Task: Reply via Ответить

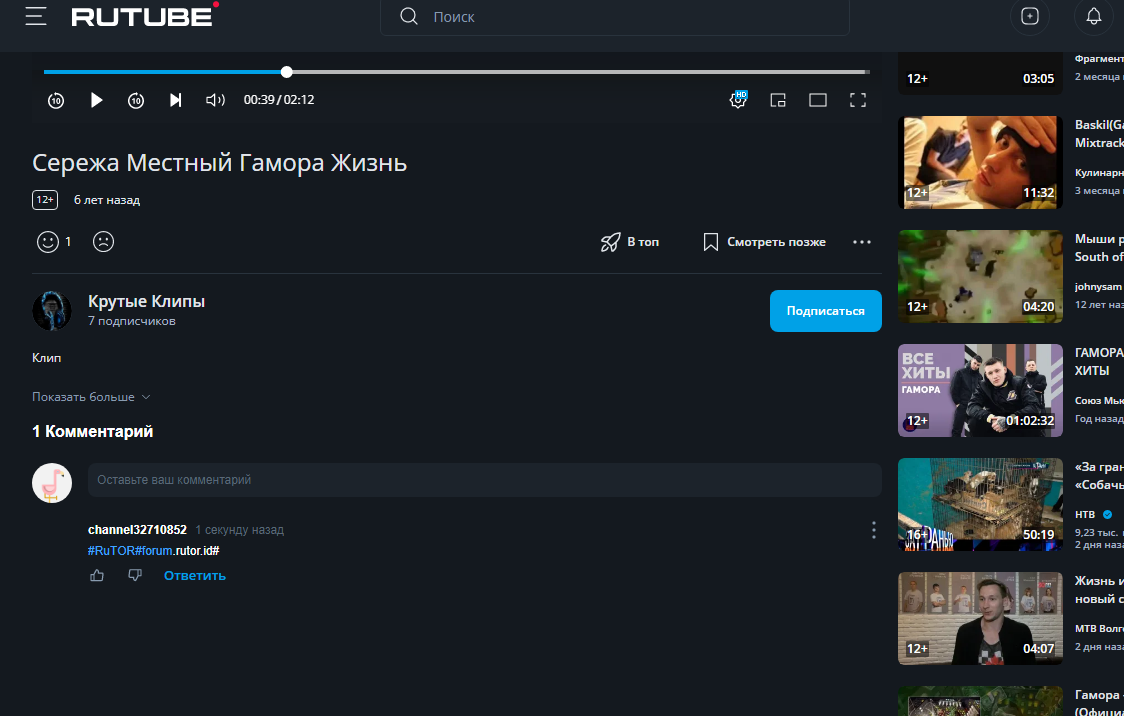Action: pyautogui.click(x=195, y=576)
